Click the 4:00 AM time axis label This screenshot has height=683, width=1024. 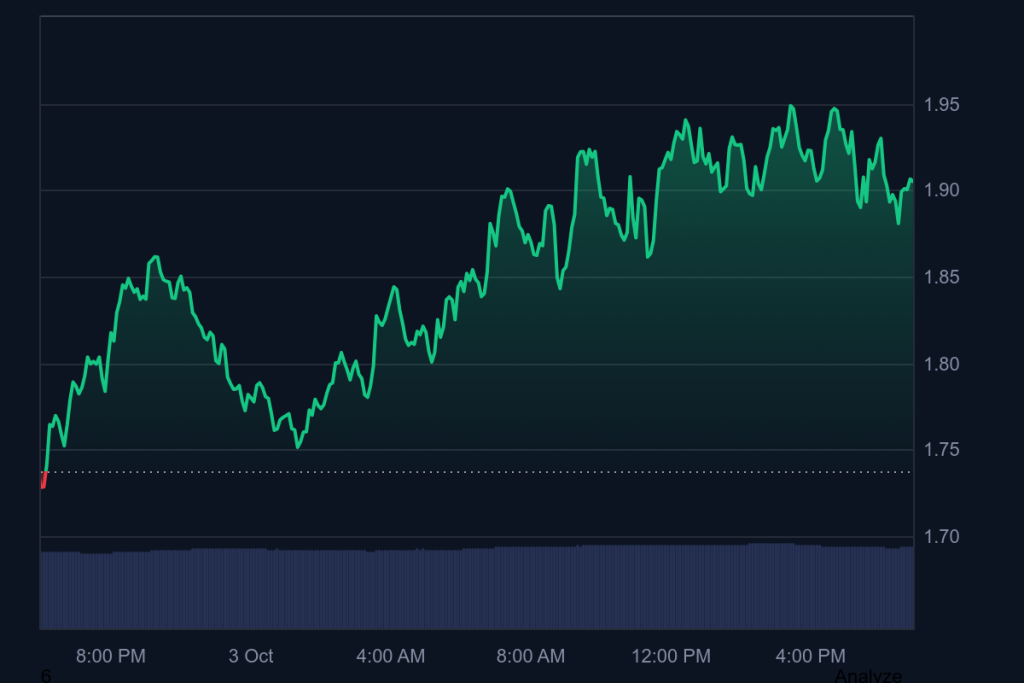click(x=390, y=656)
